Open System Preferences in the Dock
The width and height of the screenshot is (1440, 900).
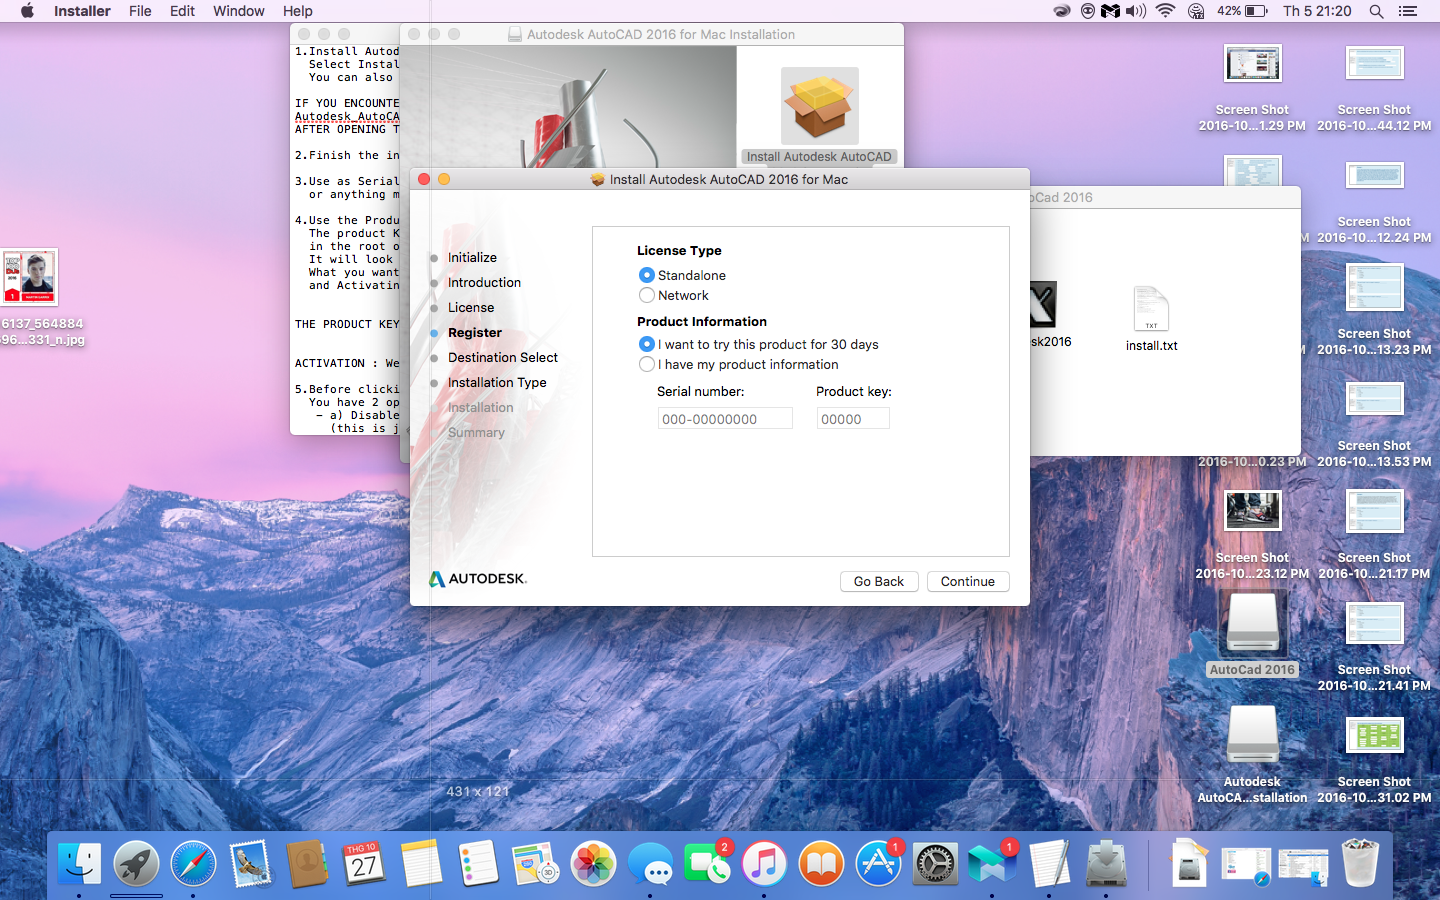tap(936, 863)
